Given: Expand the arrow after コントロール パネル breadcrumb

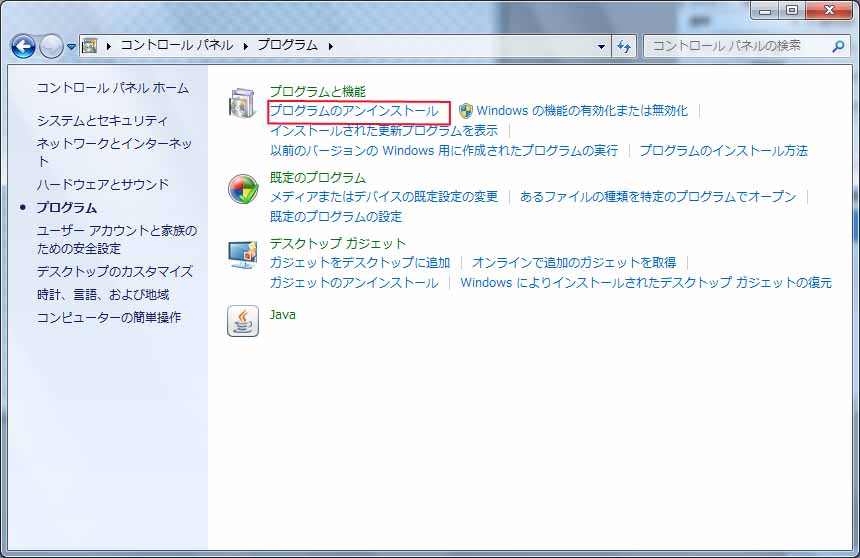Looking at the screenshot, I should (246, 46).
